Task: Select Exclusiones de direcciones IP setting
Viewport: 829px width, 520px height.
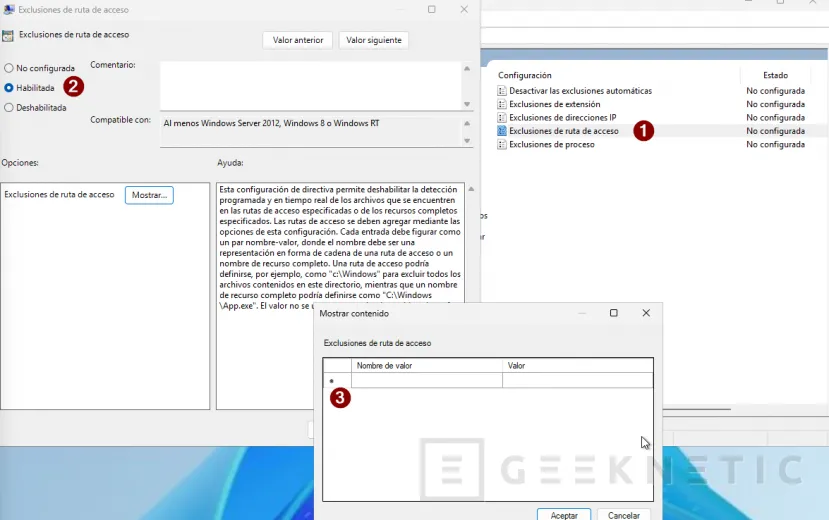Action: [x=563, y=117]
